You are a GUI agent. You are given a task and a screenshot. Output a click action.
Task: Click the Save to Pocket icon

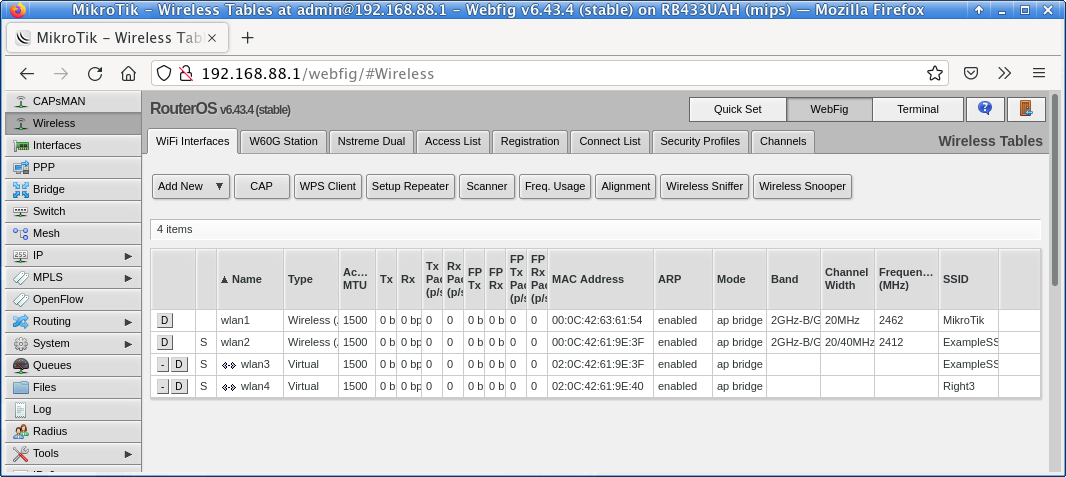click(x=970, y=73)
